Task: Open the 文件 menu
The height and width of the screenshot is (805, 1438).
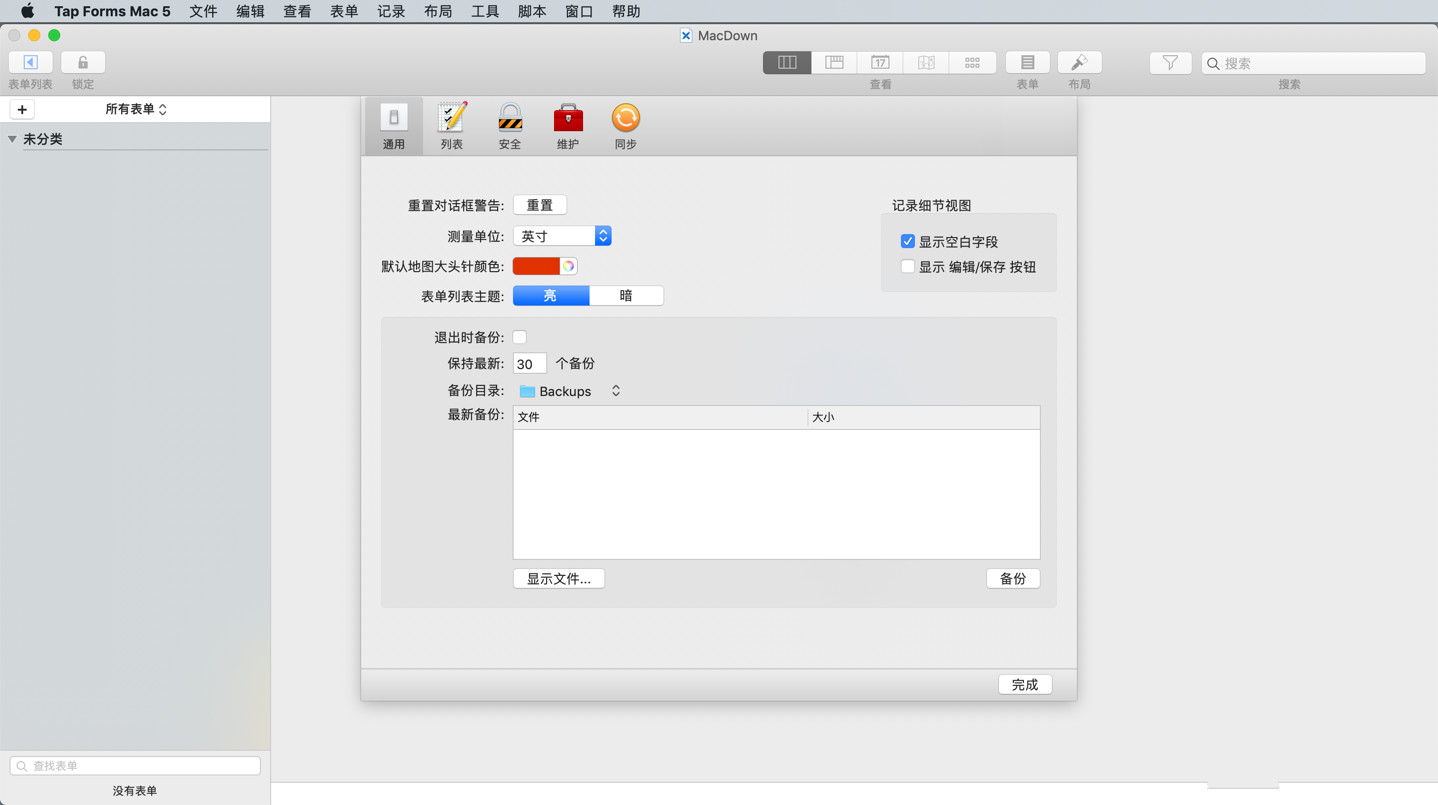Action: click(203, 11)
